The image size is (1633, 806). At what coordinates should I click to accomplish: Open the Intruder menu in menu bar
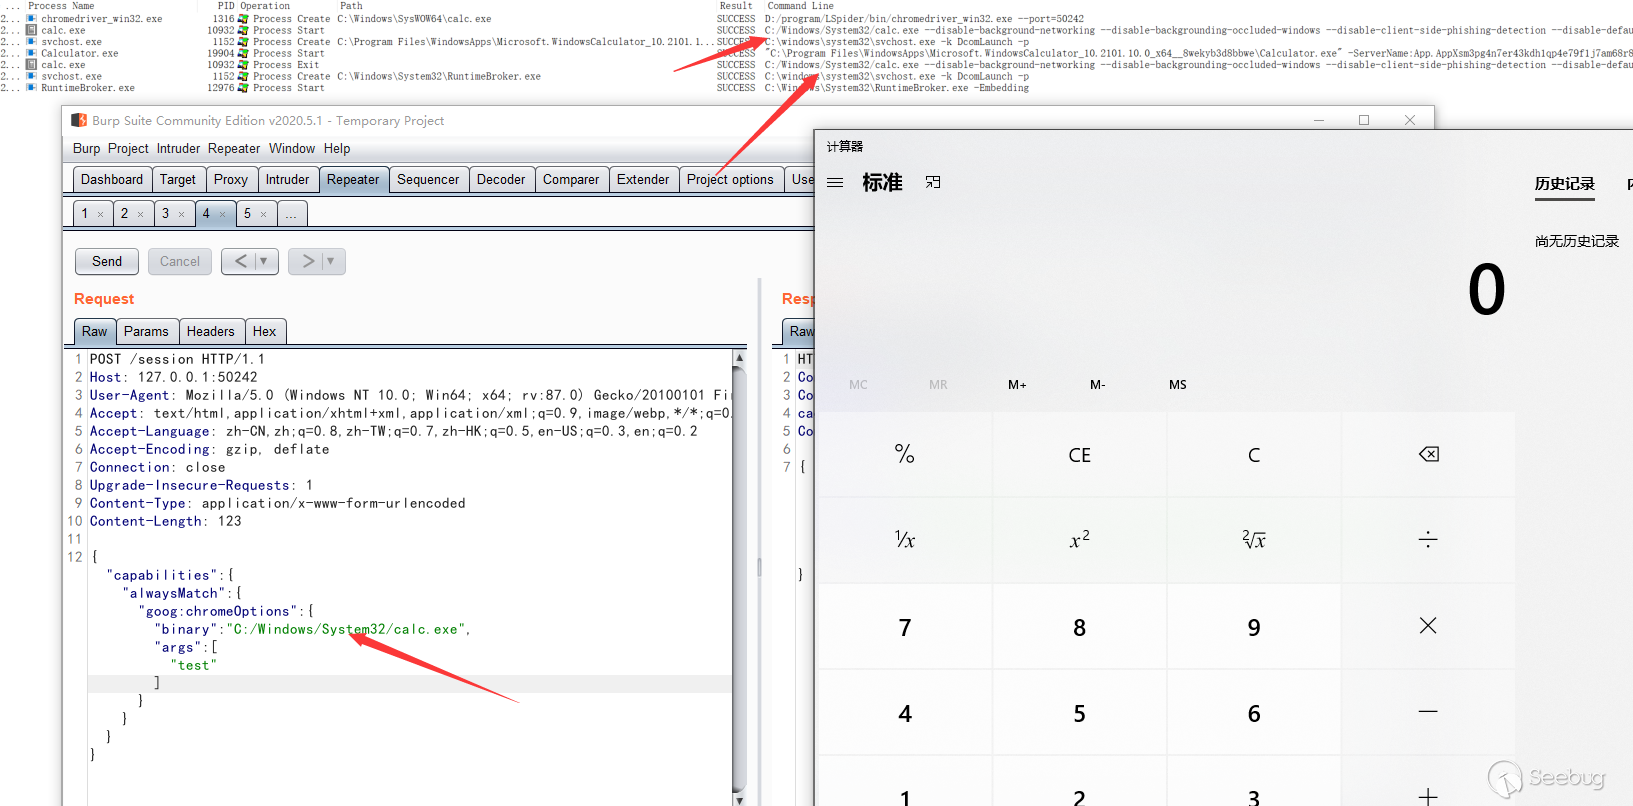[x=178, y=148]
